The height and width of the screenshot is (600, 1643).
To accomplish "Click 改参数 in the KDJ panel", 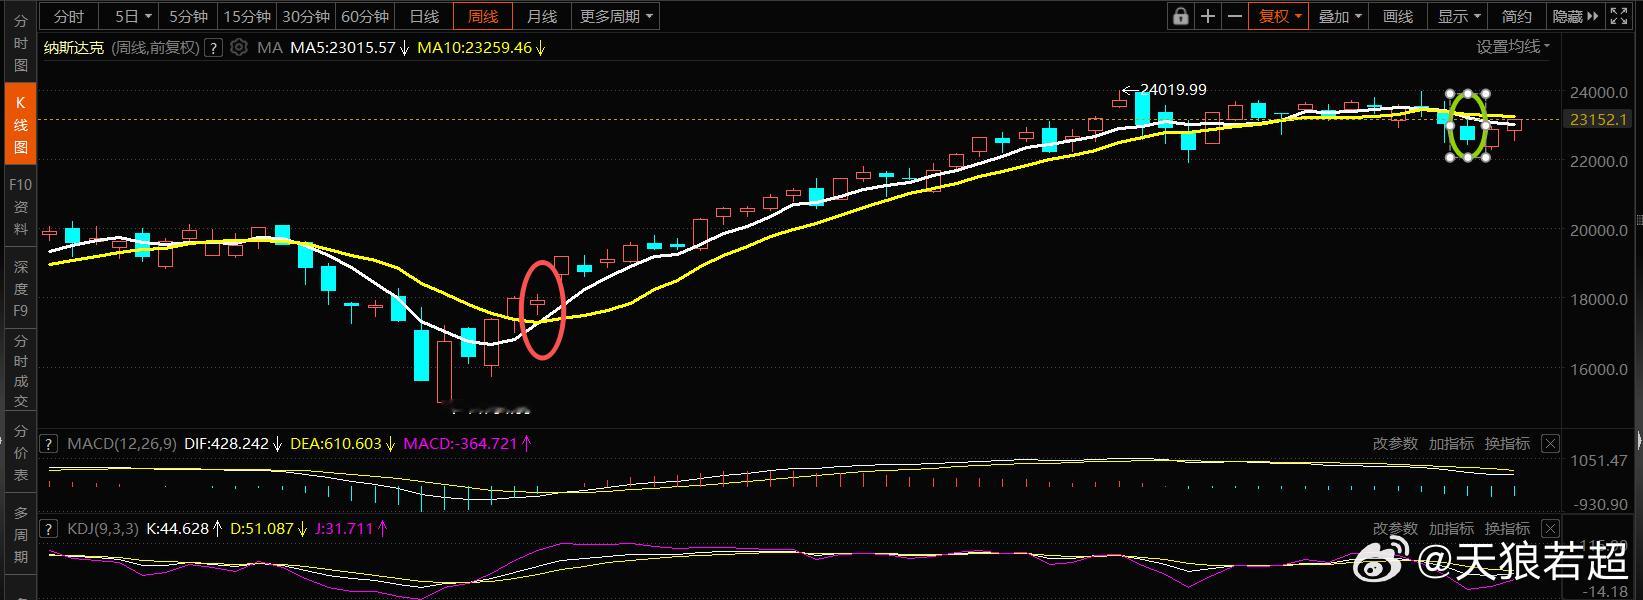I will click(x=1394, y=528).
